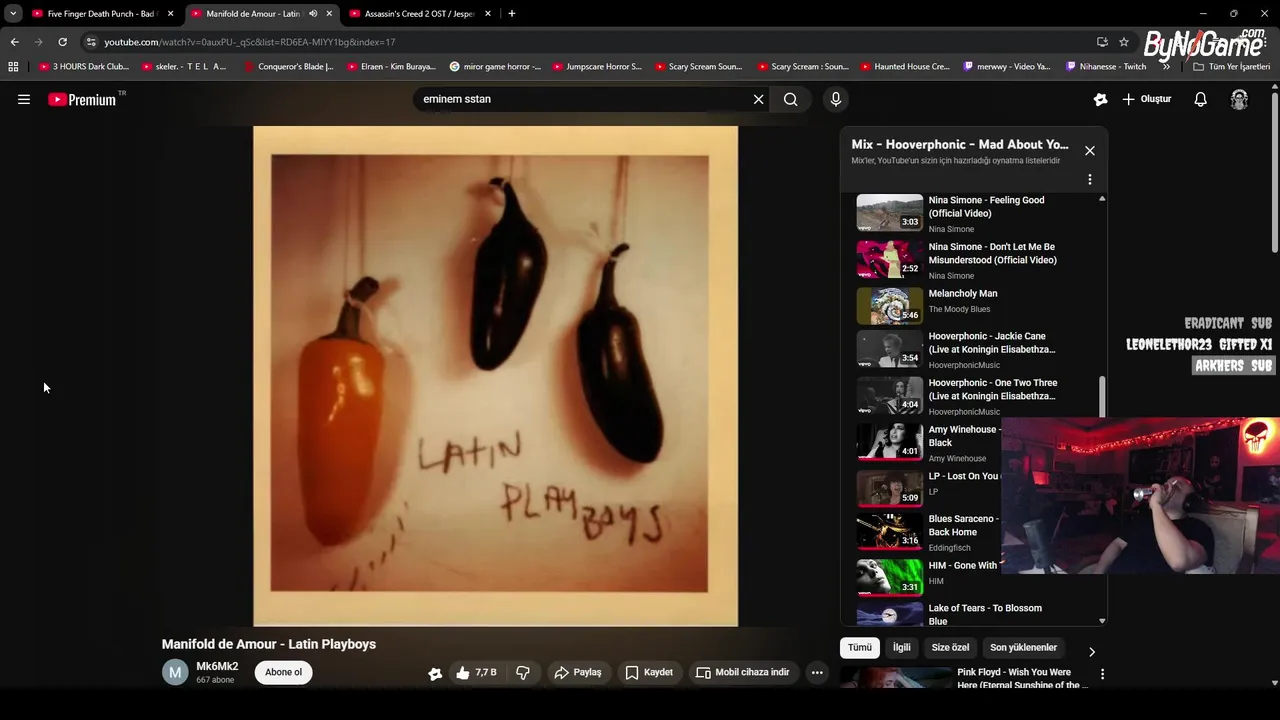Open the YouTube guide hamburger menu

pos(24,99)
